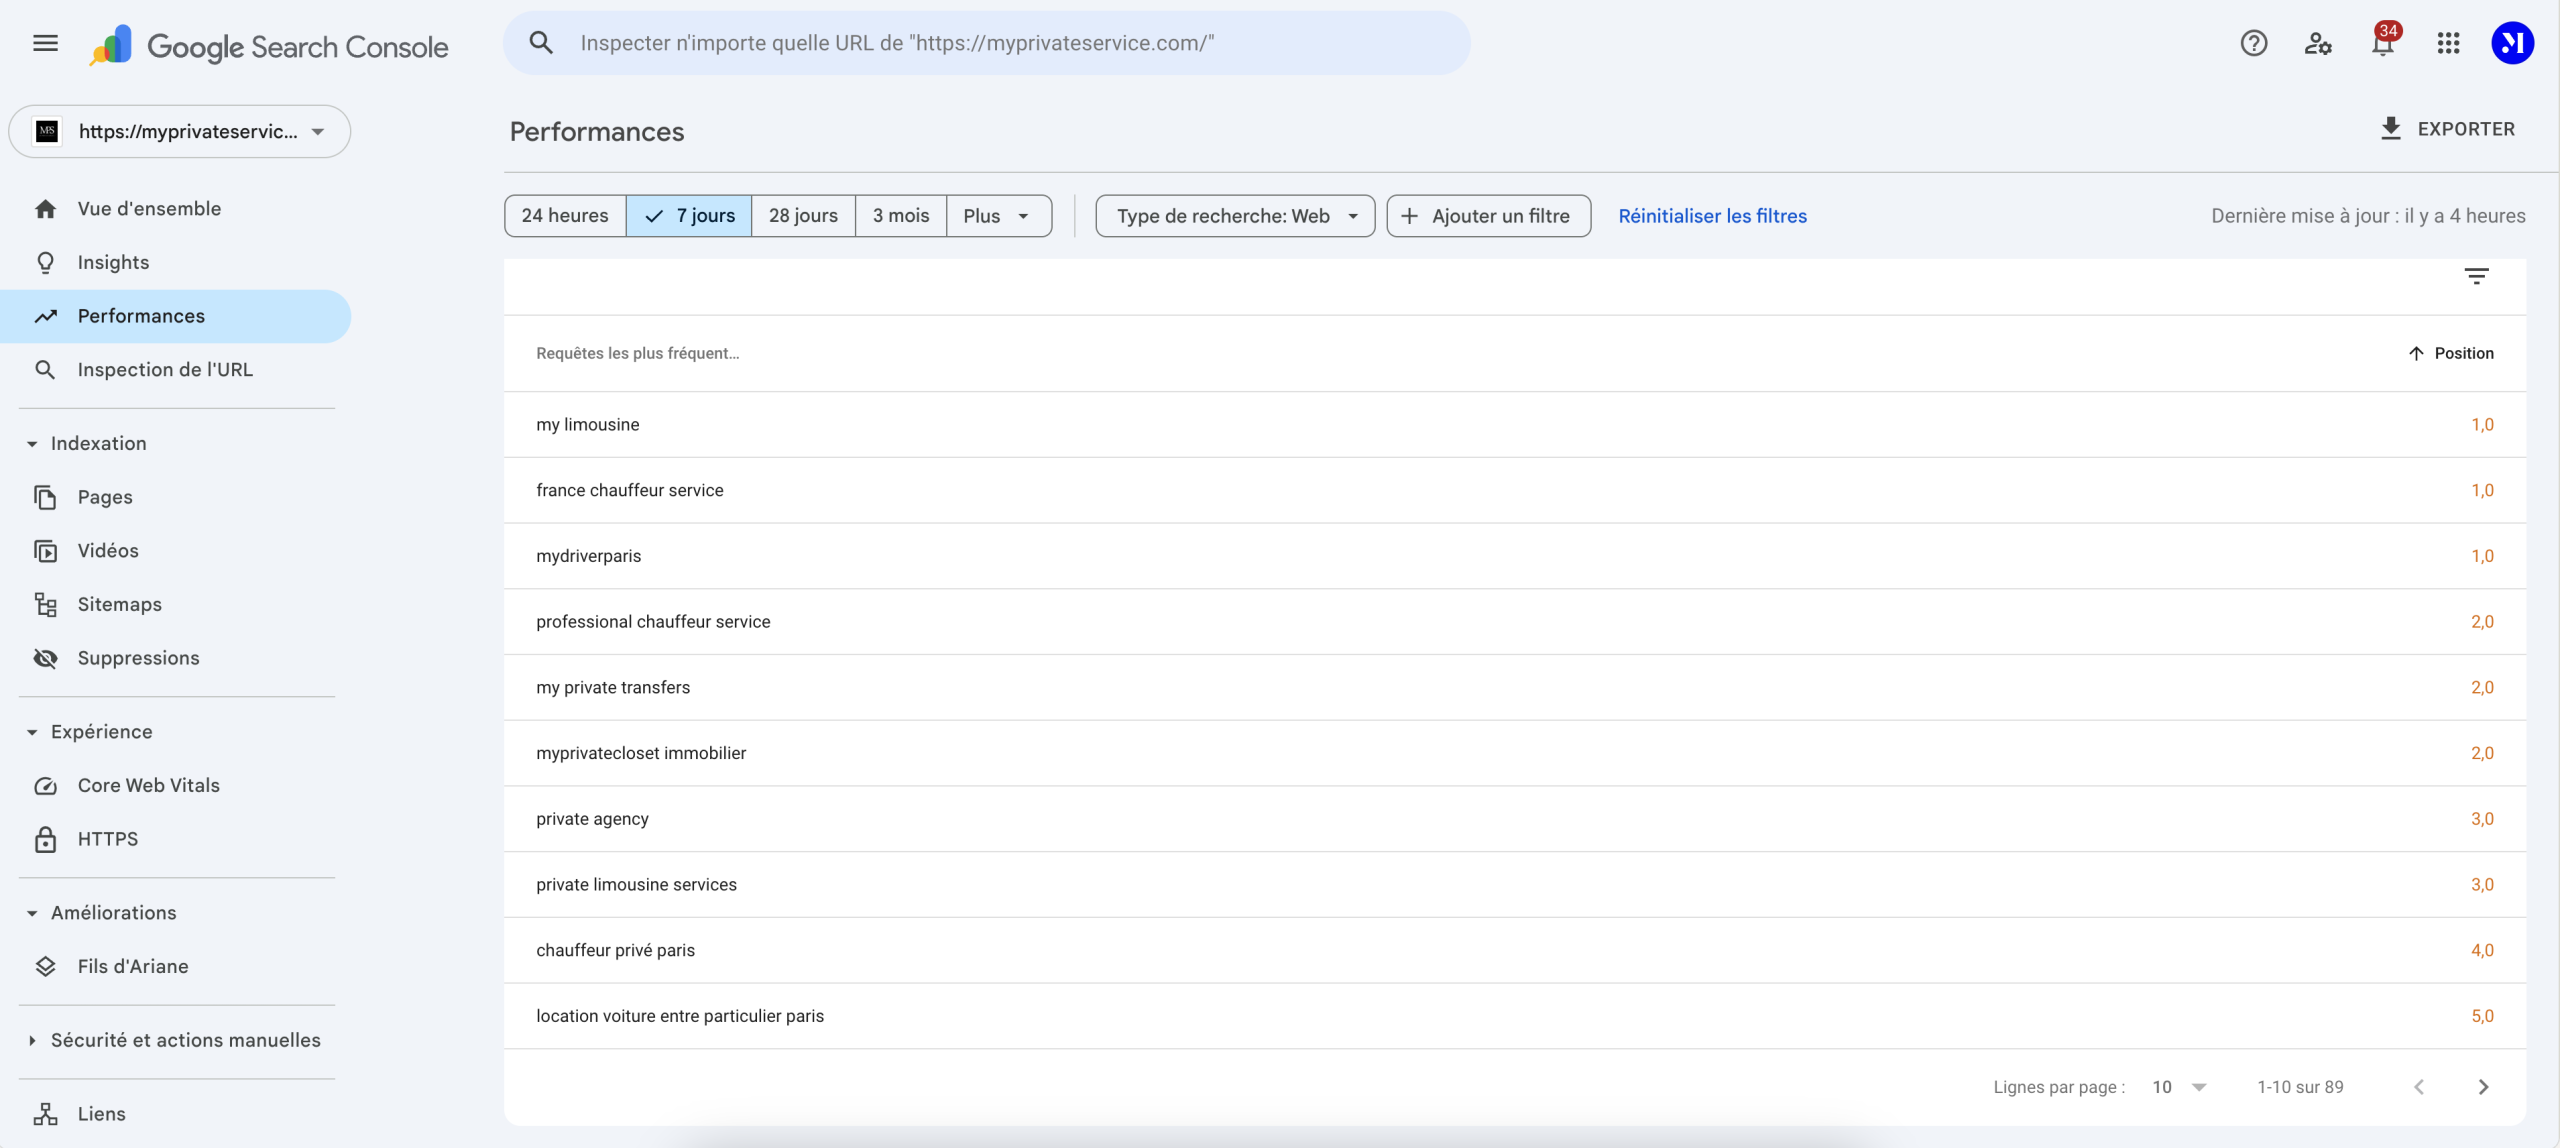This screenshot has height=1148, width=2560.
Task: Select the 28 jours date range
Action: click(803, 216)
